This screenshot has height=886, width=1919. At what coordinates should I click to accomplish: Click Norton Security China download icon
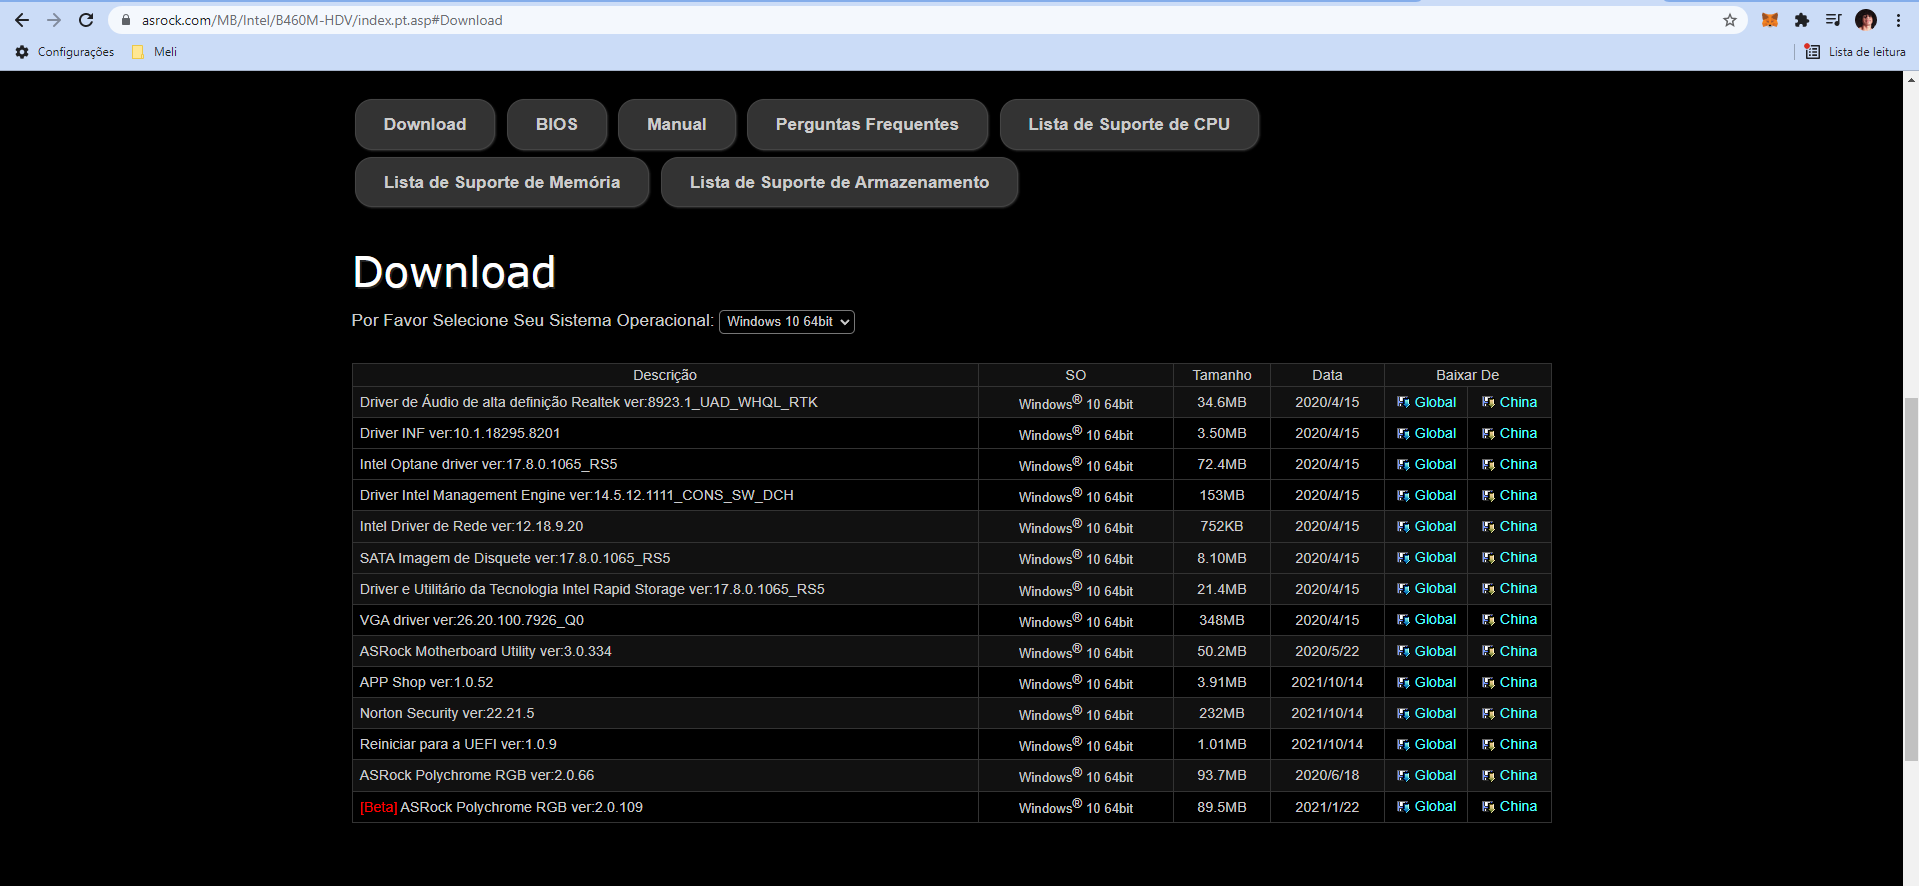click(x=1488, y=714)
